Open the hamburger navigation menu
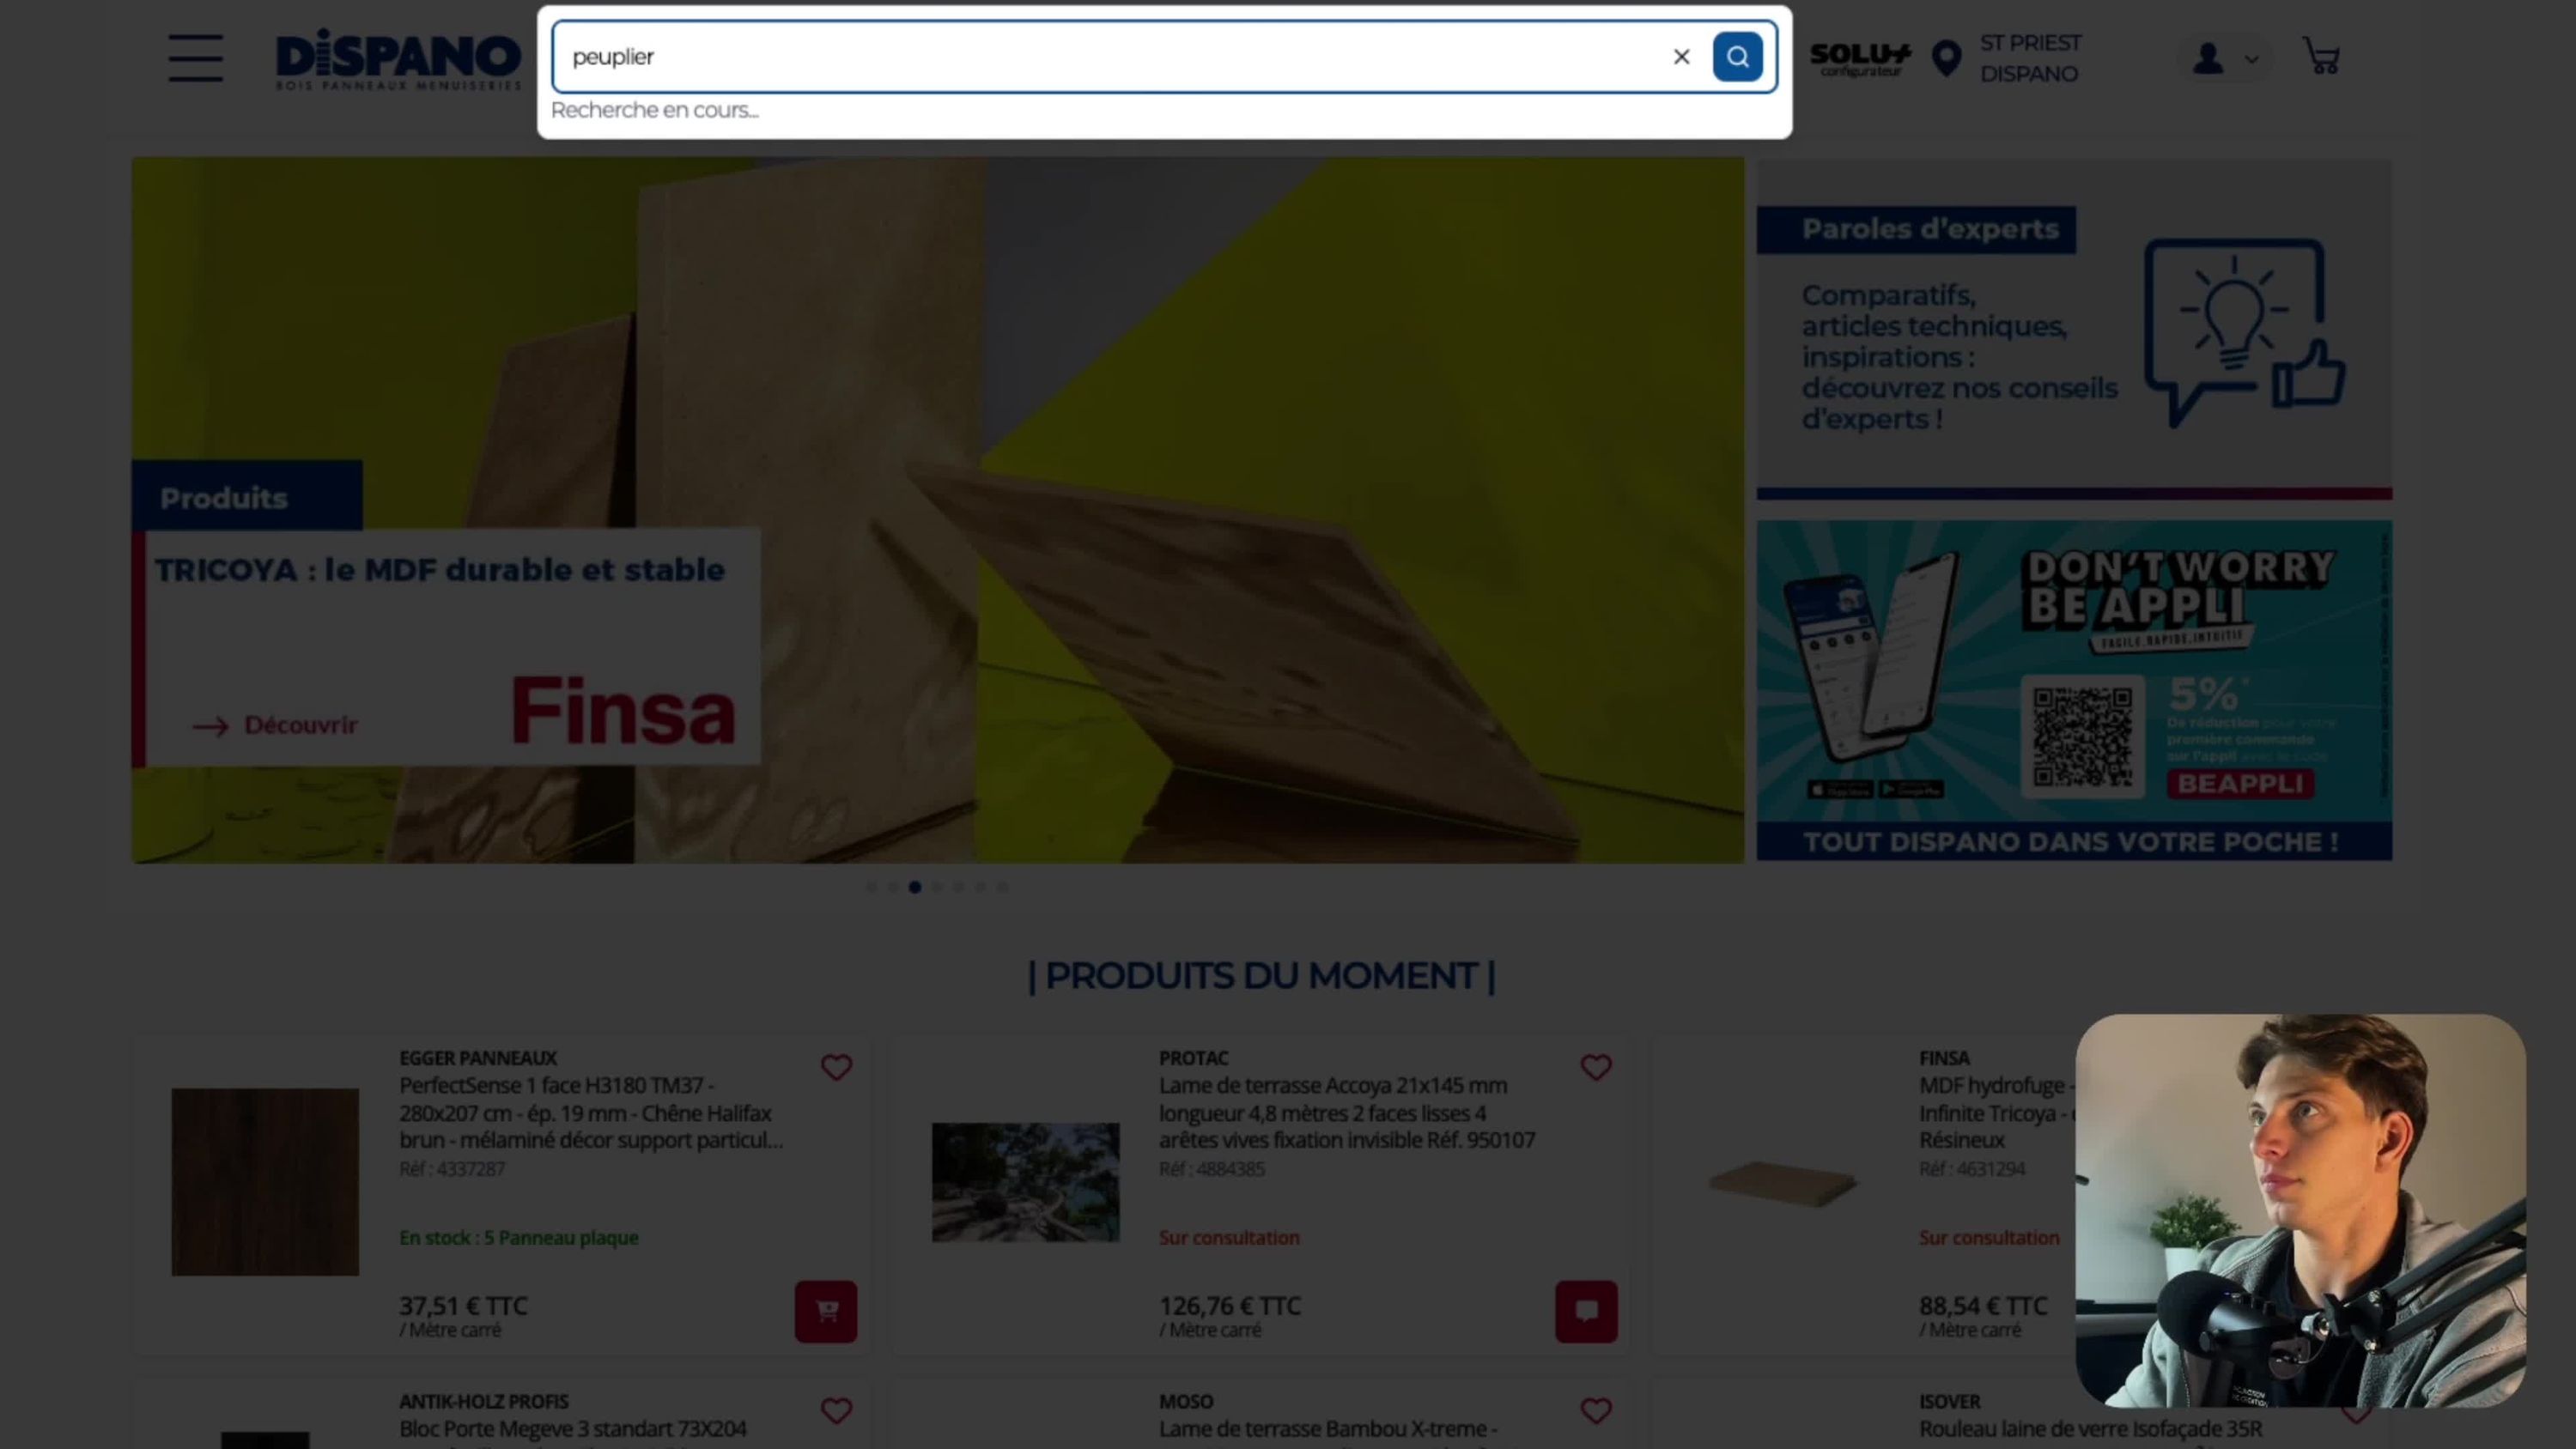 (195, 58)
